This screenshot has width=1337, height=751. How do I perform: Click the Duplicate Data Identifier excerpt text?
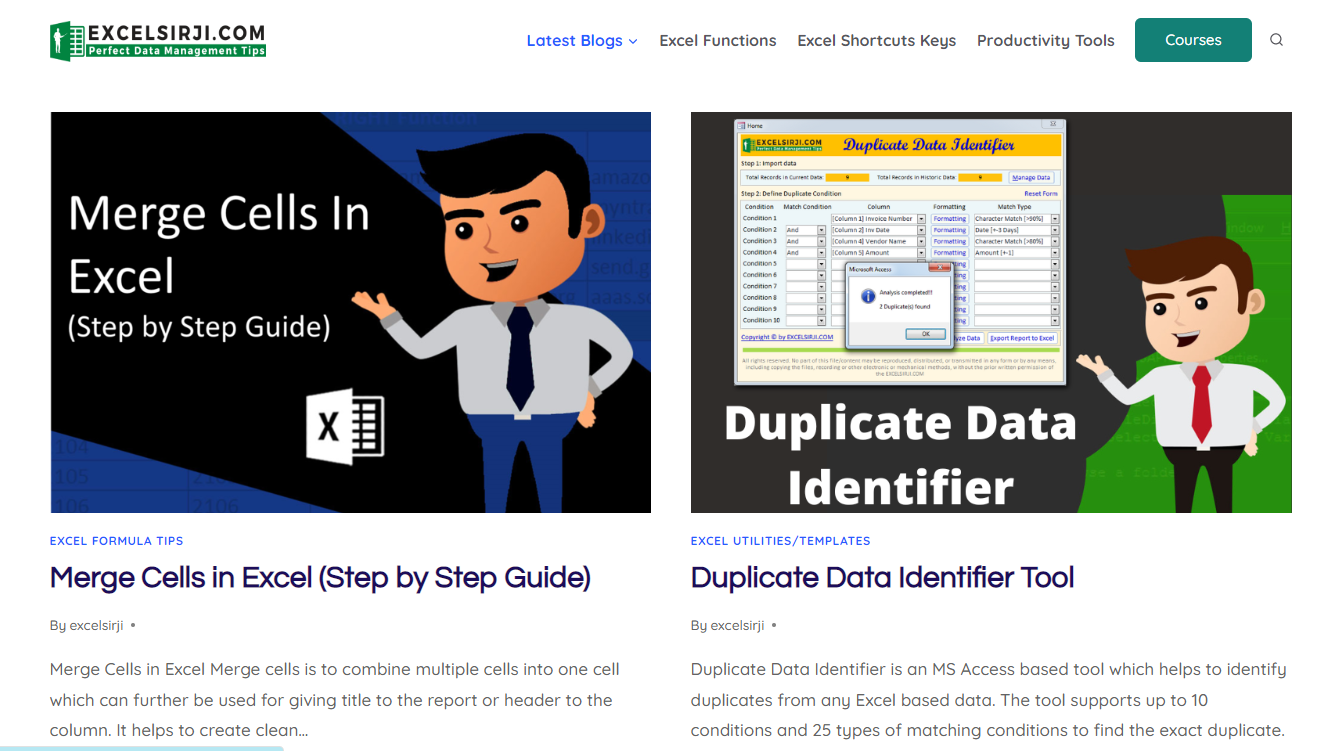(x=989, y=700)
